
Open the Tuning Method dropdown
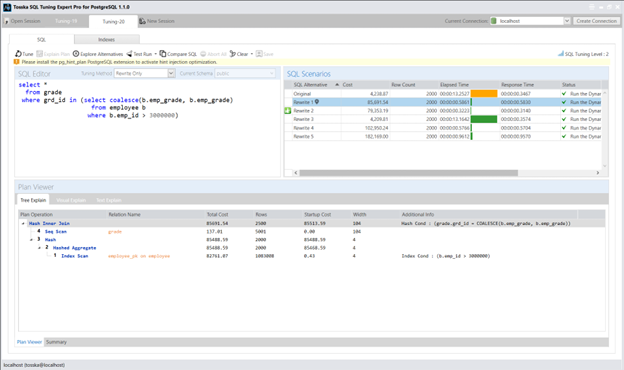171,73
